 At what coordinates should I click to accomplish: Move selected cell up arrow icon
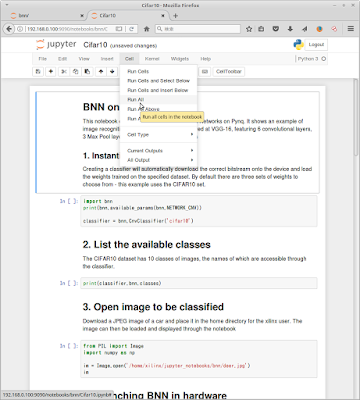(101, 72)
